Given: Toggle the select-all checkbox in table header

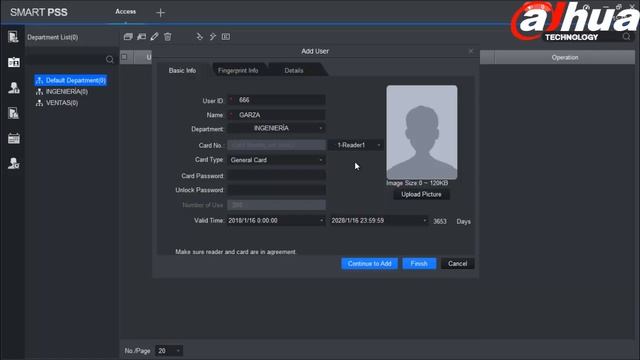Looking at the screenshot, I should [124, 57].
